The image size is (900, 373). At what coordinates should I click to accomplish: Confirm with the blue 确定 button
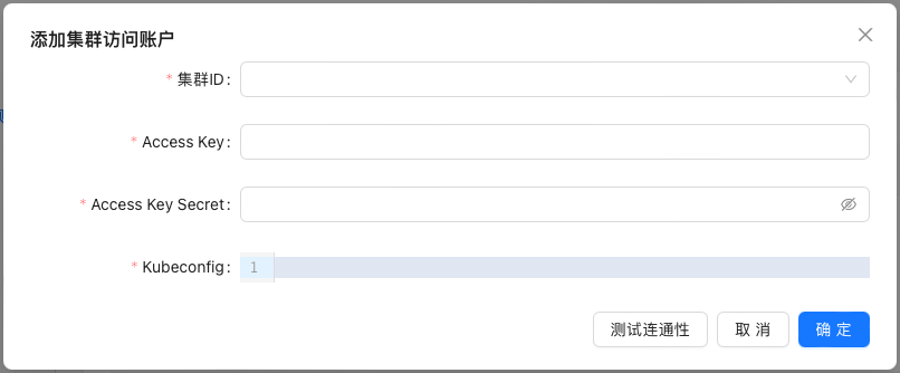click(x=834, y=329)
